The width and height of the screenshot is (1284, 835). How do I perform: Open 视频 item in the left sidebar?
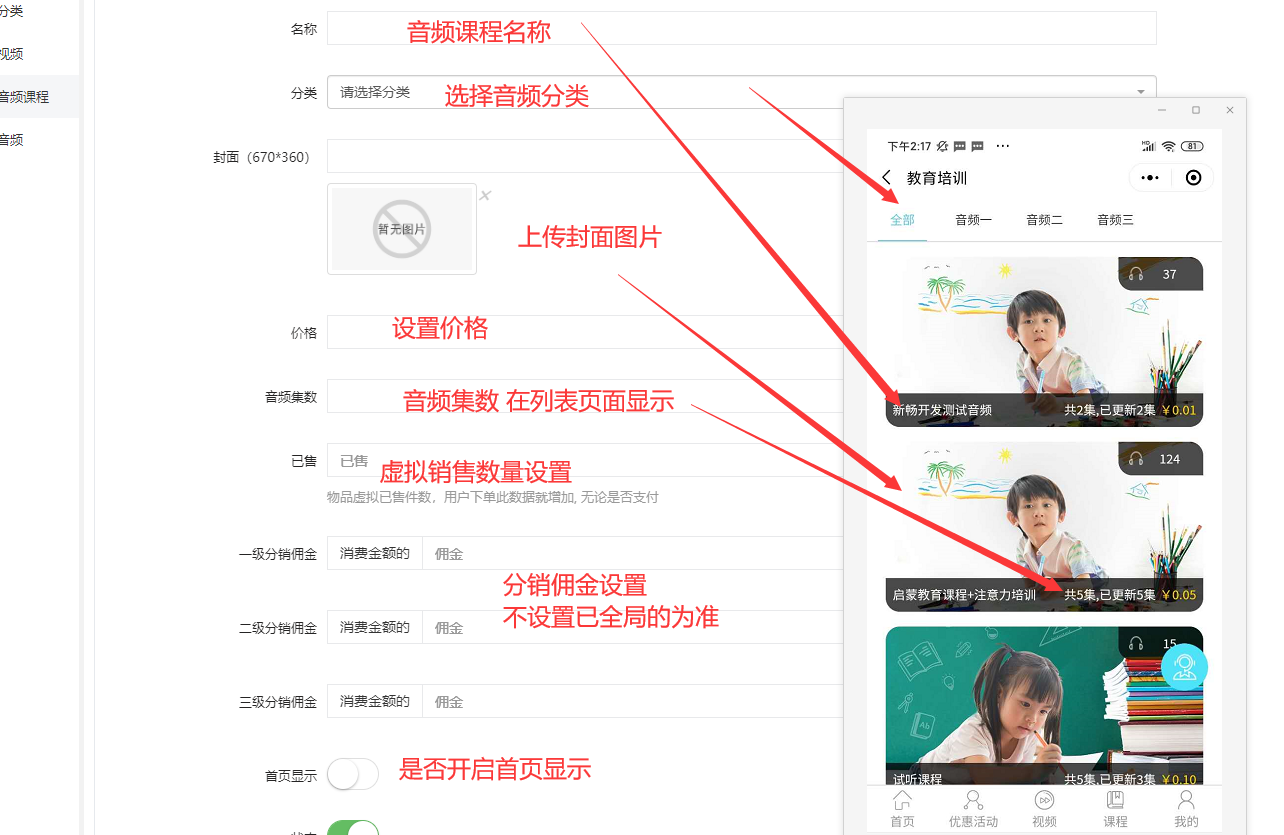pyautogui.click(x=40, y=54)
